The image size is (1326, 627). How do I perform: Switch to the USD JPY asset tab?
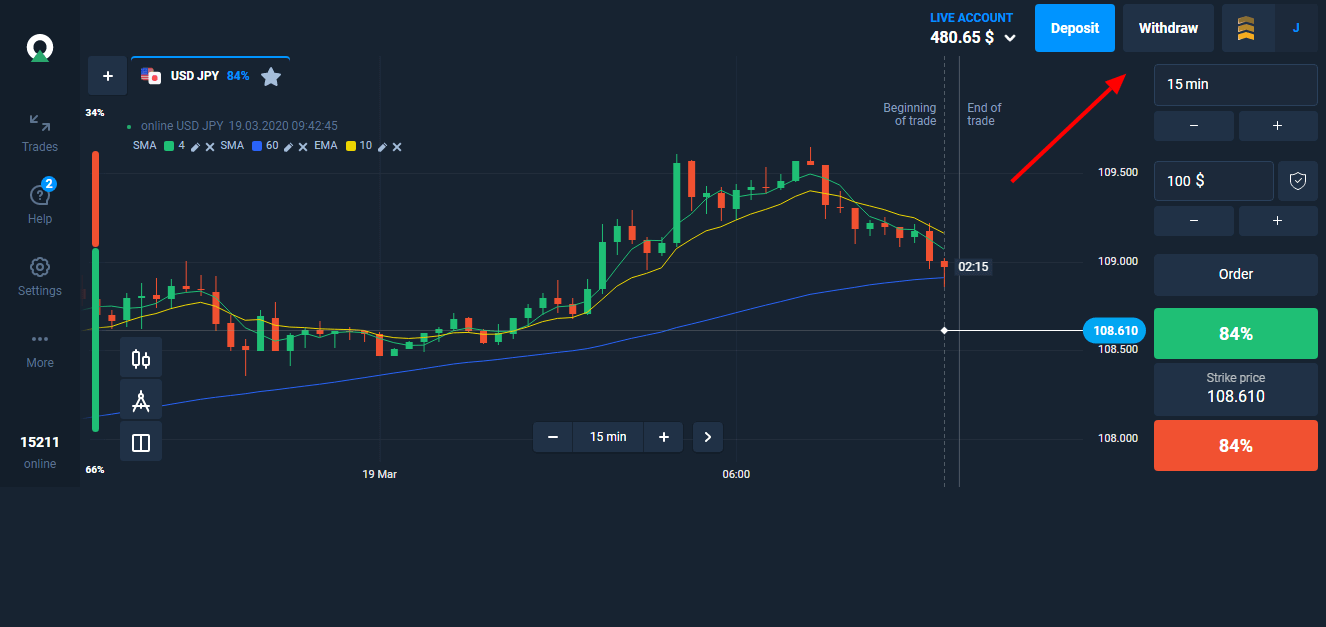pyautogui.click(x=195, y=75)
